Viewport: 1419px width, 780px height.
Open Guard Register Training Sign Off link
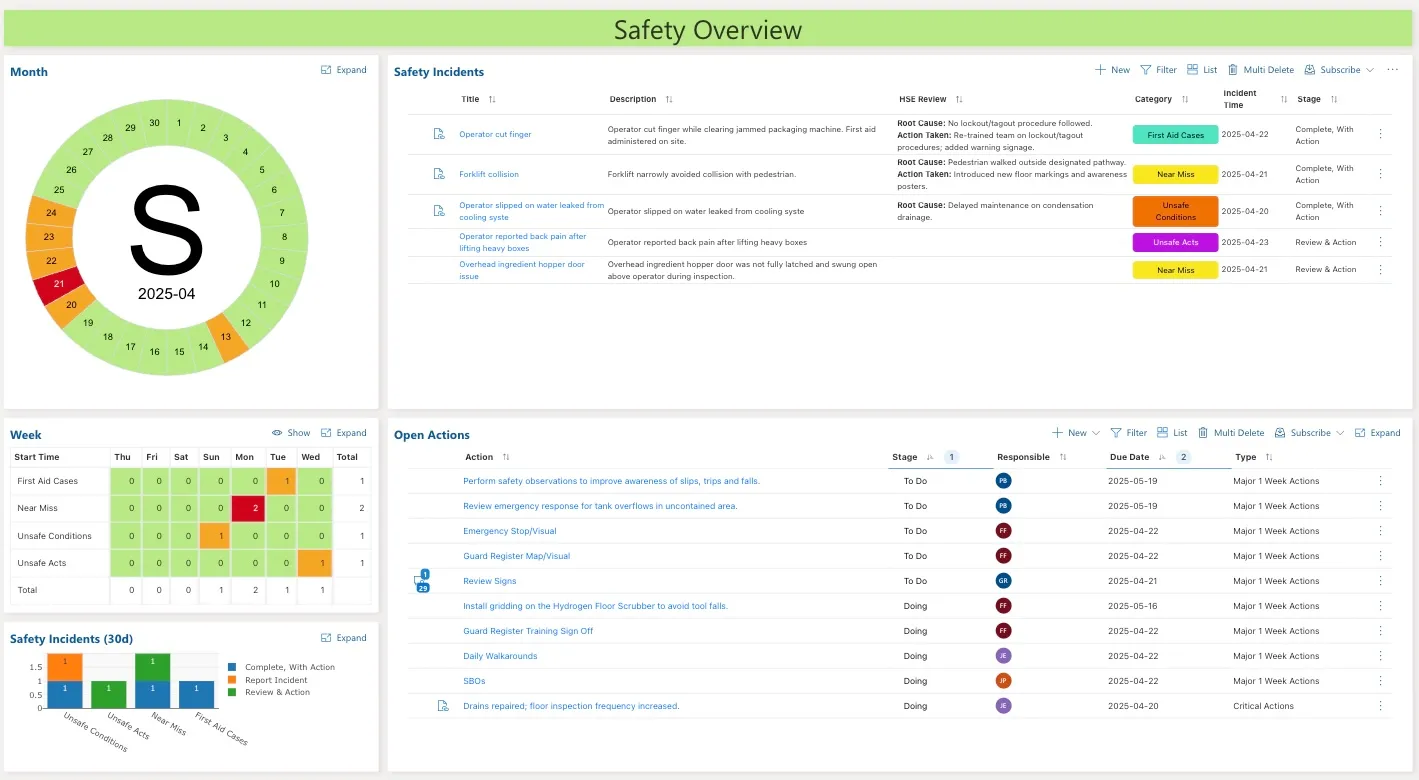click(x=528, y=631)
